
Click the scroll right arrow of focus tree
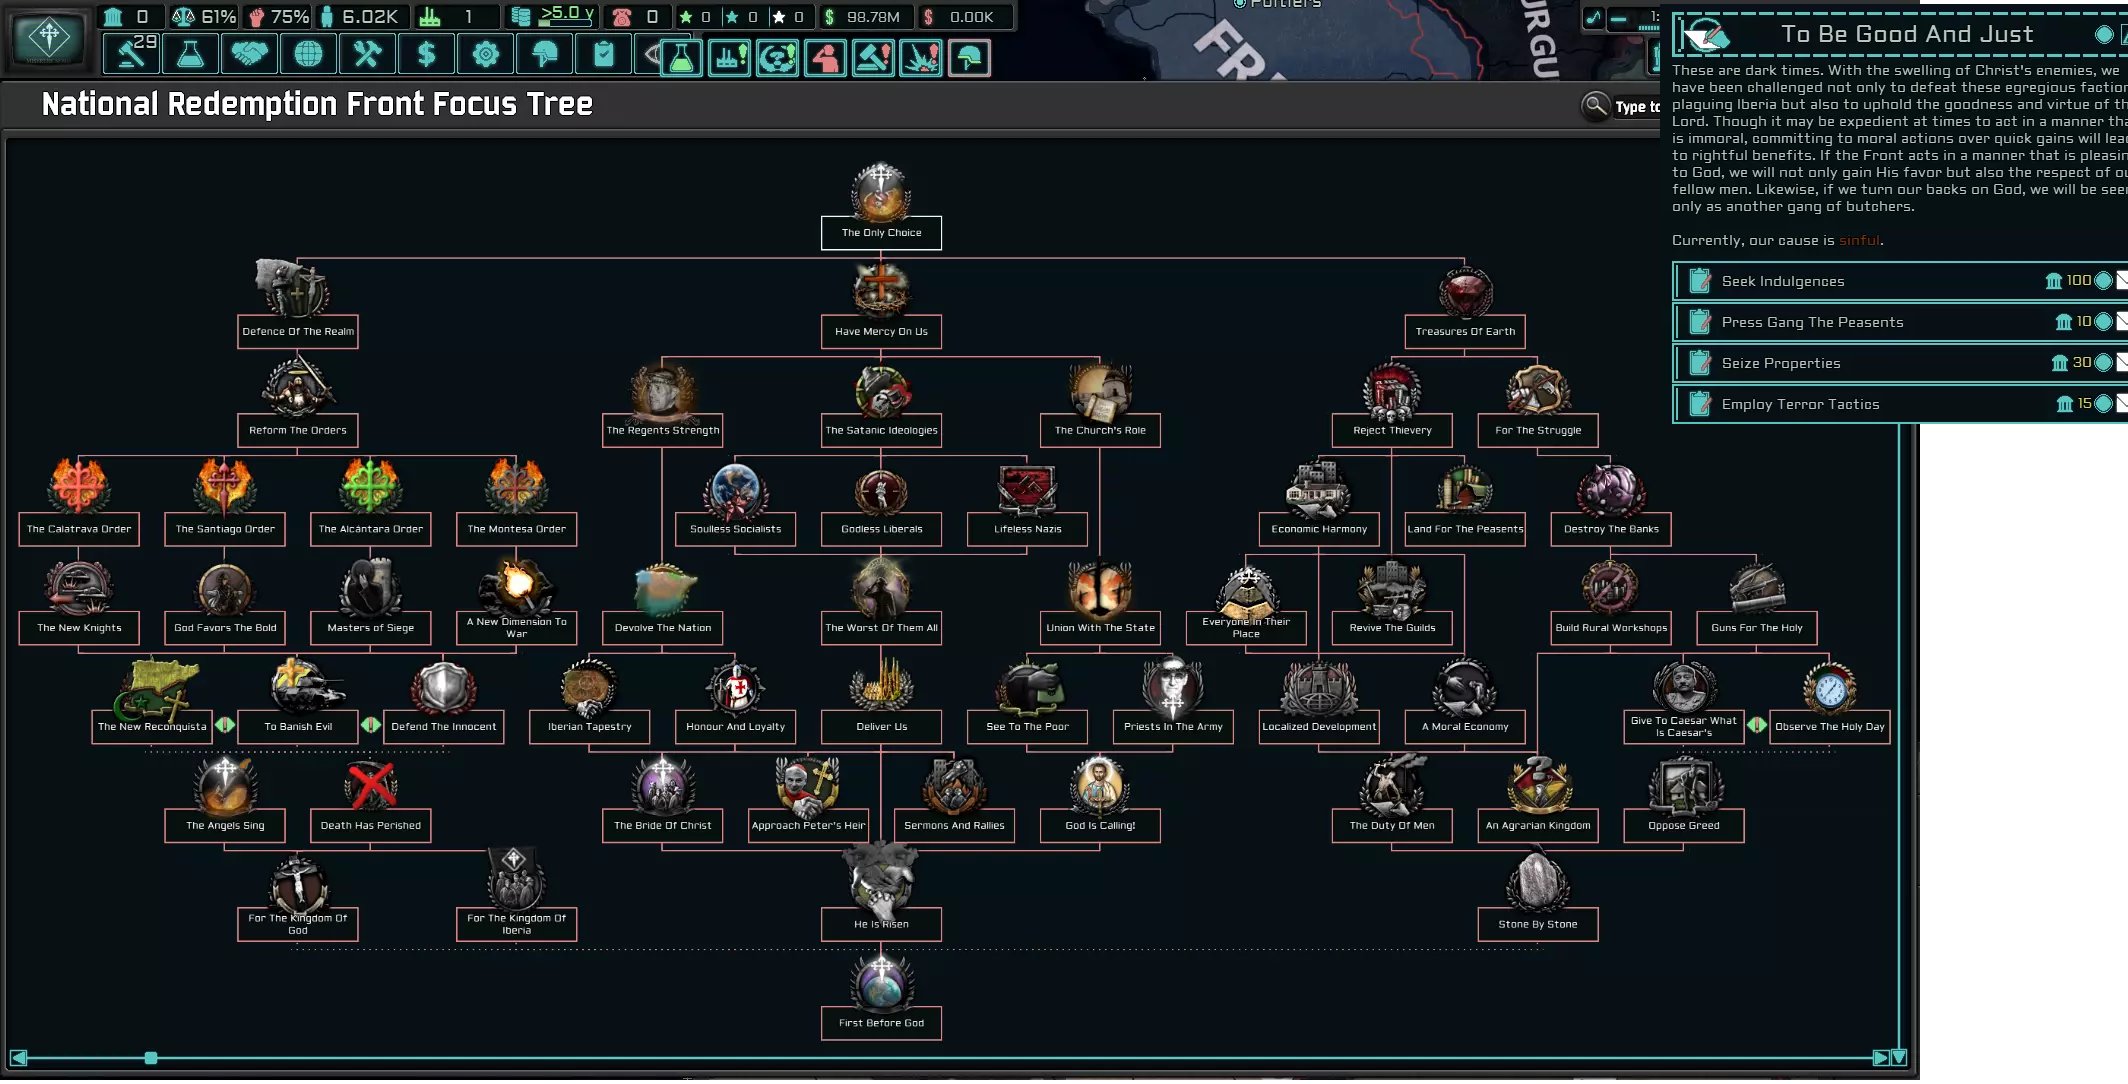click(x=1880, y=1058)
